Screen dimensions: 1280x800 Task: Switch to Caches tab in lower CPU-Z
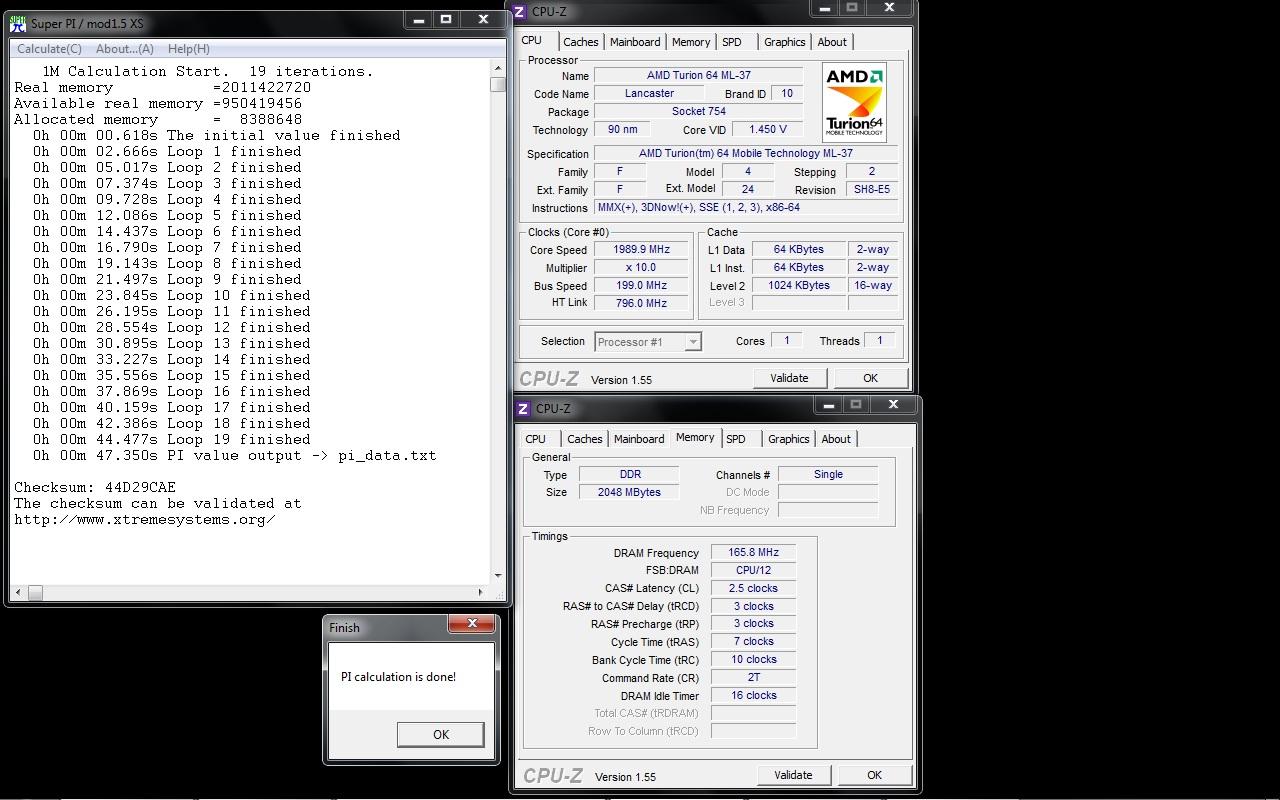(x=584, y=439)
